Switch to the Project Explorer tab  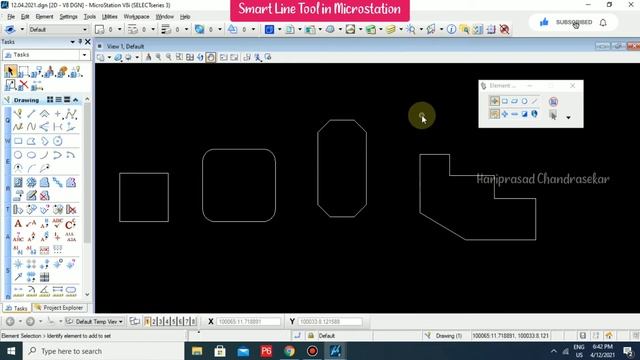coord(59,308)
